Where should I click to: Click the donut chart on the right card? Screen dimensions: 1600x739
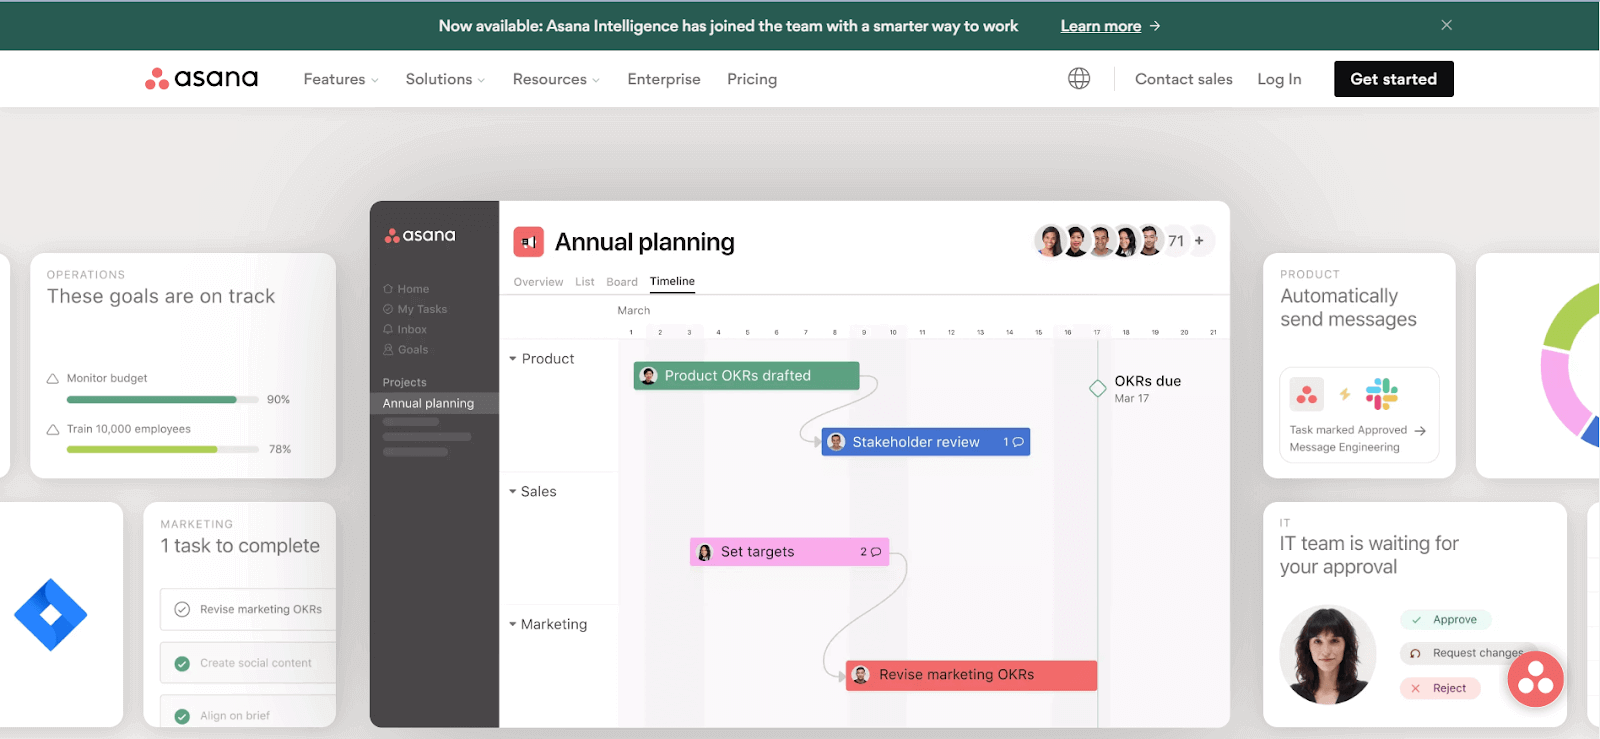pyautogui.click(x=1571, y=365)
